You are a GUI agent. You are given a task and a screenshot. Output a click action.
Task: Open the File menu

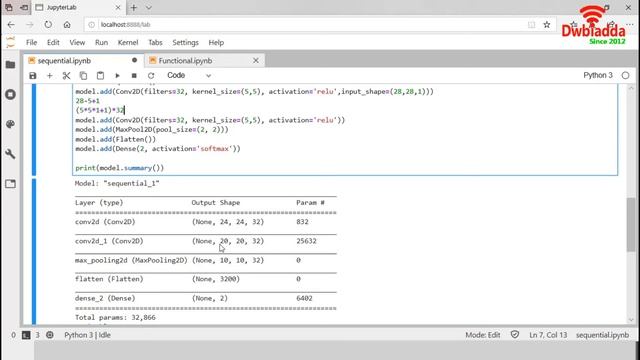click(31, 42)
